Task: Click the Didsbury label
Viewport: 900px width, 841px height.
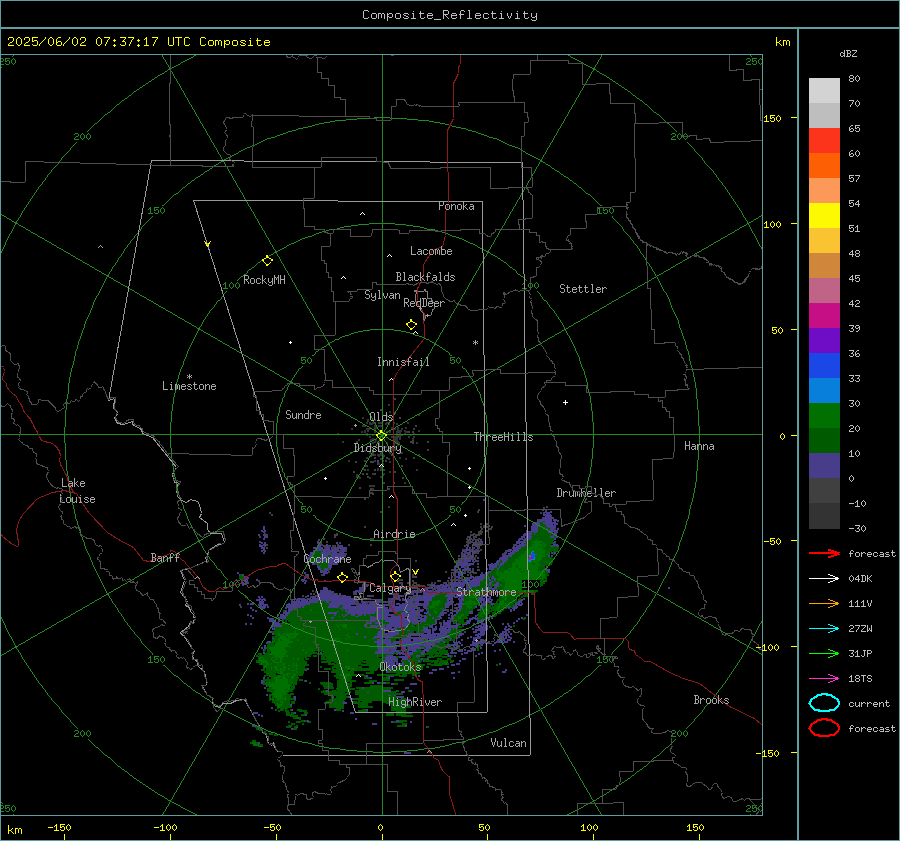Action: pos(377,448)
